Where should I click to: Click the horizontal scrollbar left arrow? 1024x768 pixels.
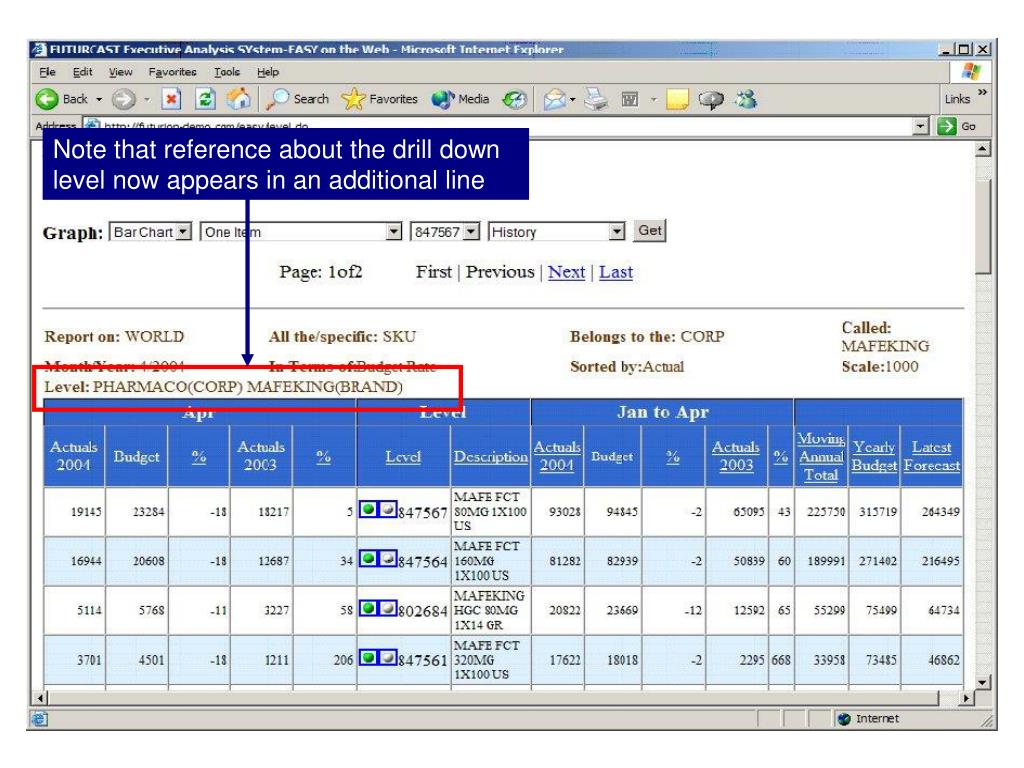click(x=41, y=698)
